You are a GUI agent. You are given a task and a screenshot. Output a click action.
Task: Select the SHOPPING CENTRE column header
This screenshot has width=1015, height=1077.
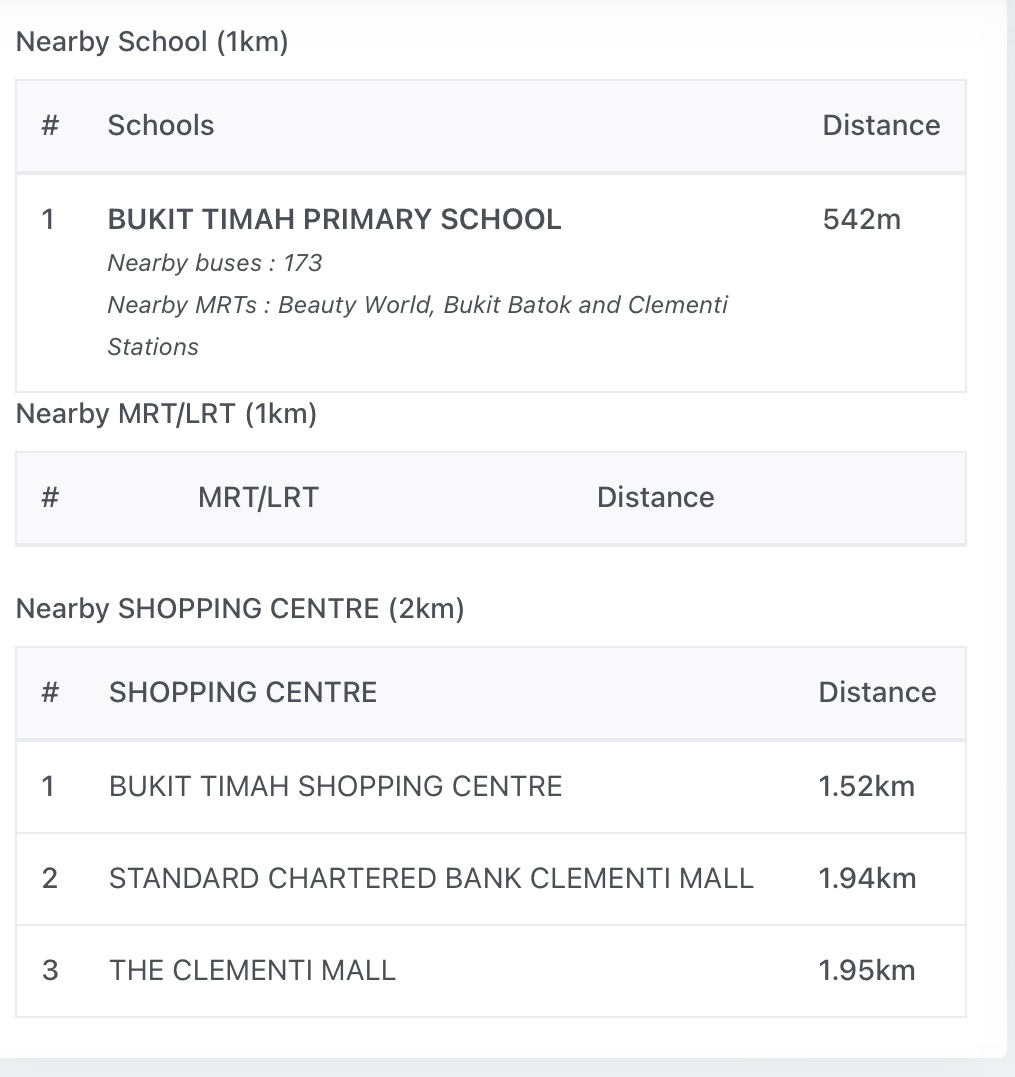coord(243,692)
